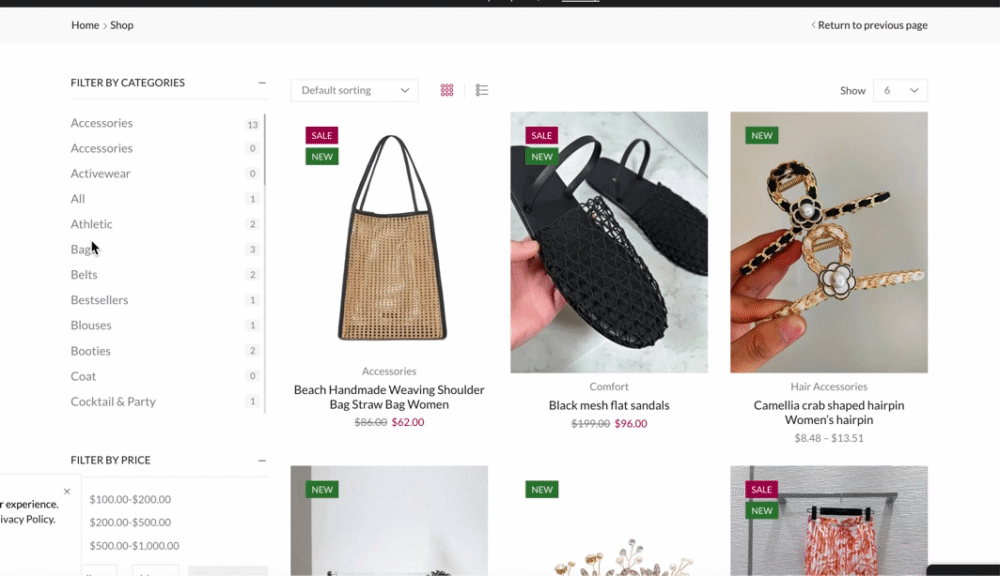Open the straw shoulder bag product image
Viewport: 1000px width, 576px height.
click(x=389, y=235)
